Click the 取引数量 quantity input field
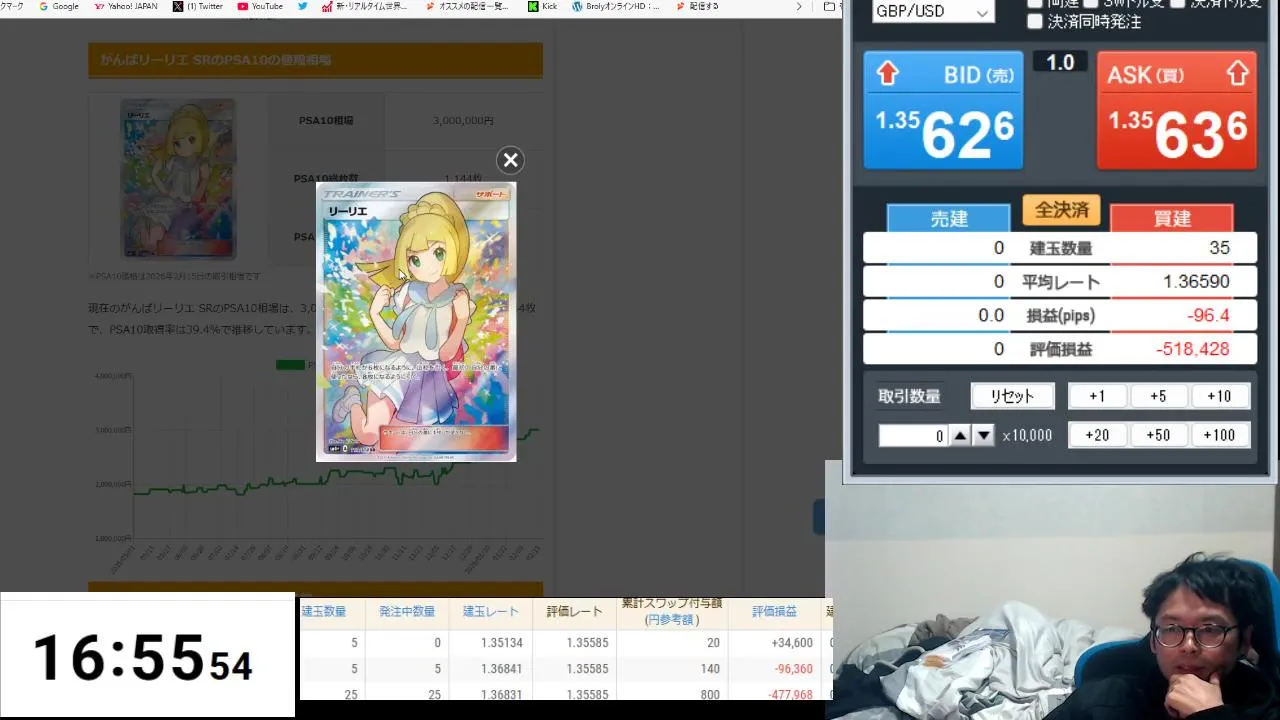The width and height of the screenshot is (1280, 720). coord(913,435)
